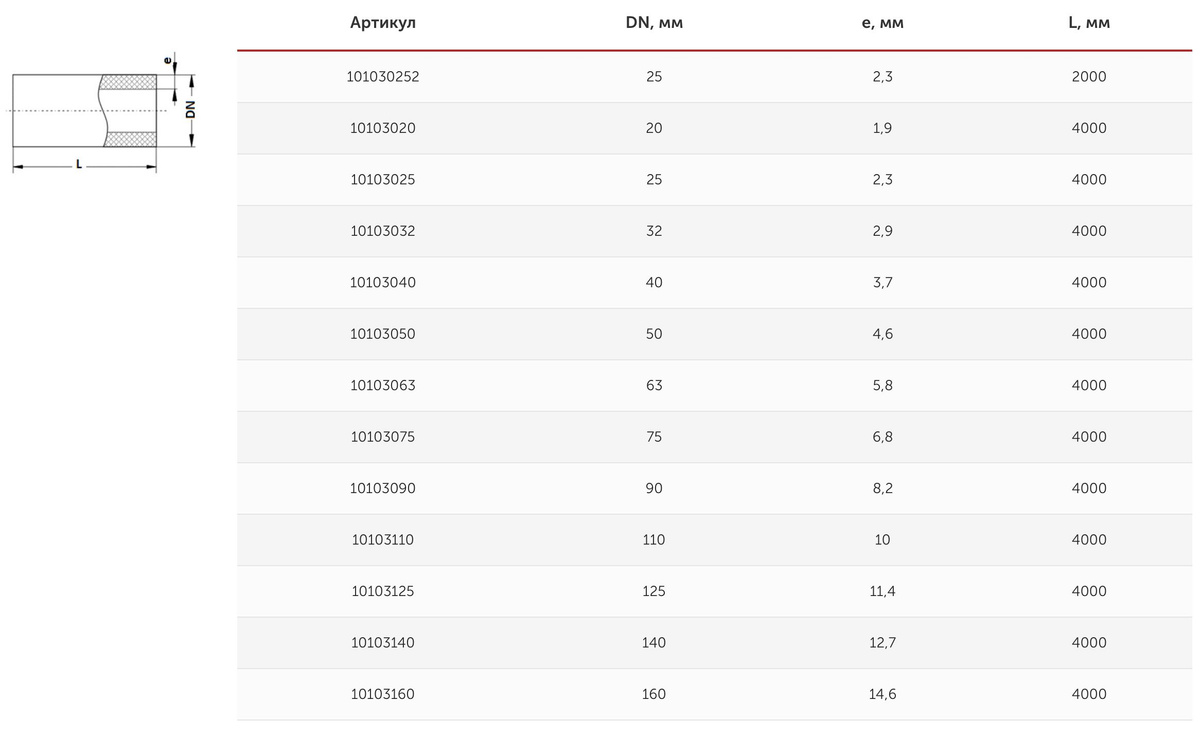The width and height of the screenshot is (1200, 732).
Task: Select article number 10103040
Action: pos(383,283)
